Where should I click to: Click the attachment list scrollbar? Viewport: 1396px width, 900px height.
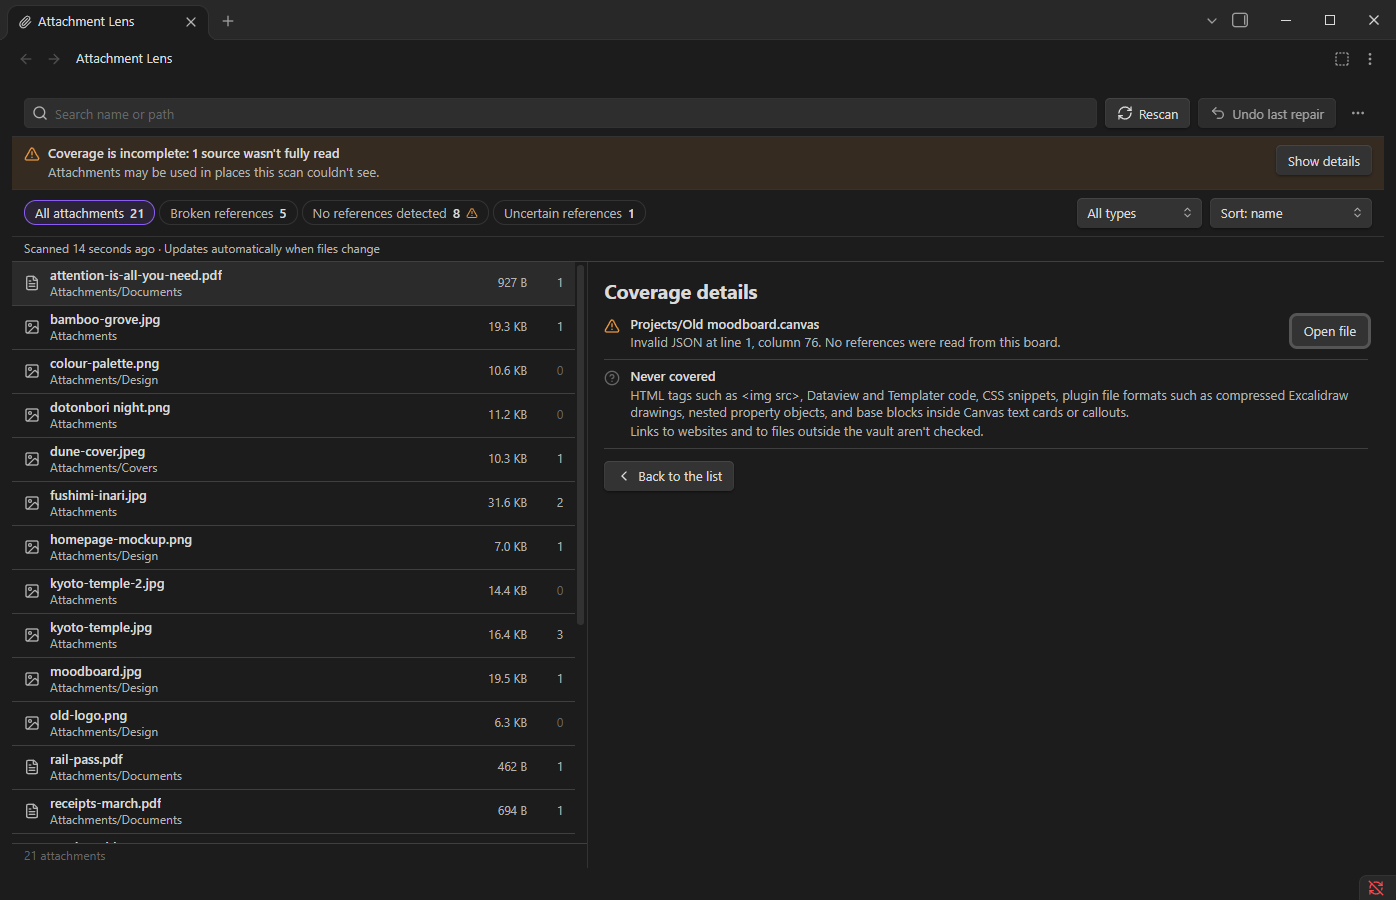click(x=581, y=445)
